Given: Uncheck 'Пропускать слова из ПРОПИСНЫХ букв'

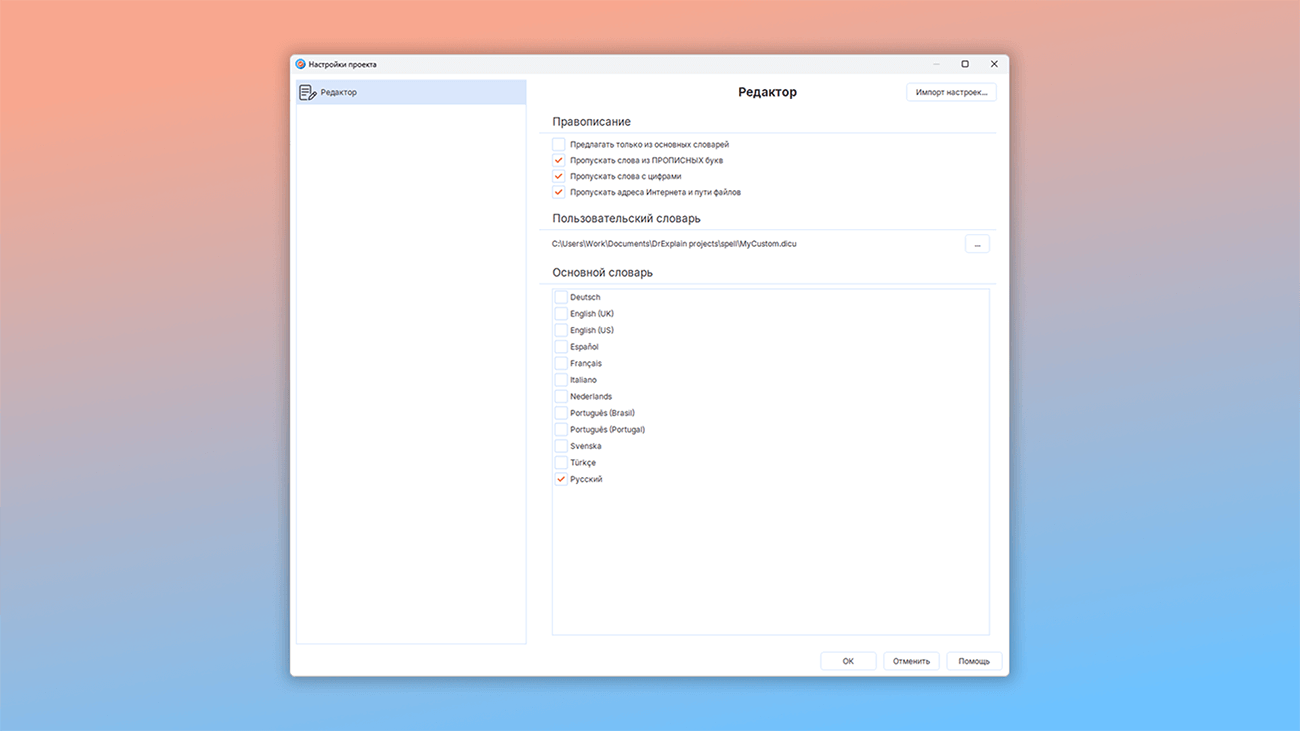Looking at the screenshot, I should (559, 161).
